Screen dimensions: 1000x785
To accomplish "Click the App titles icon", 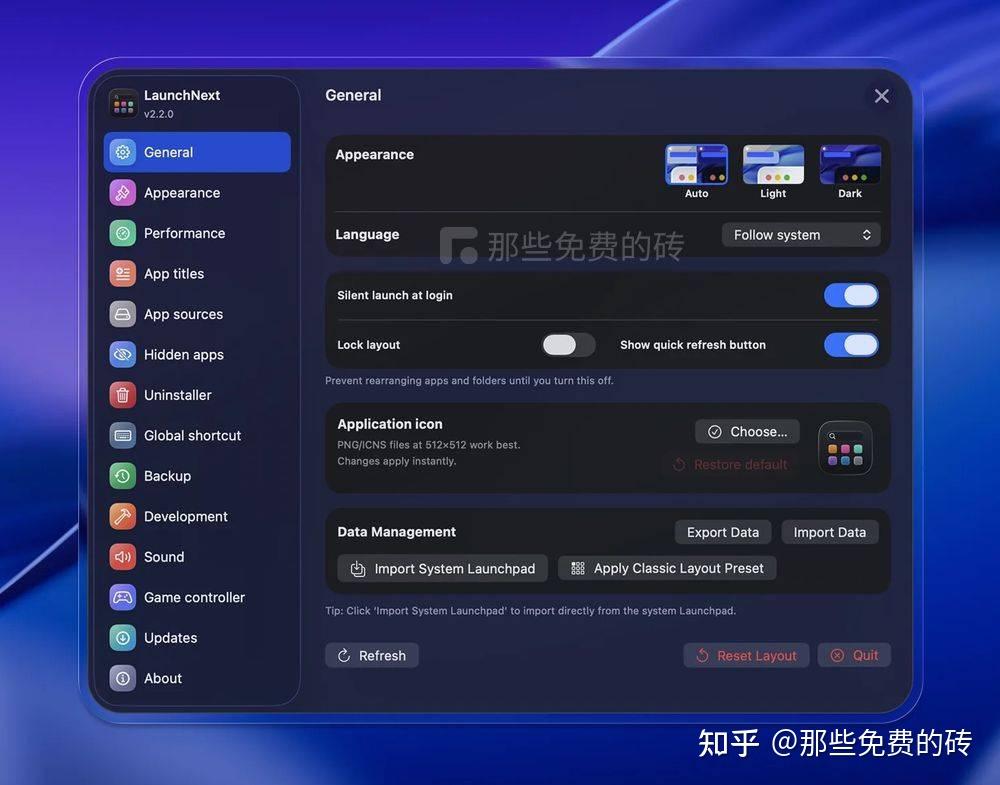I will [122, 274].
